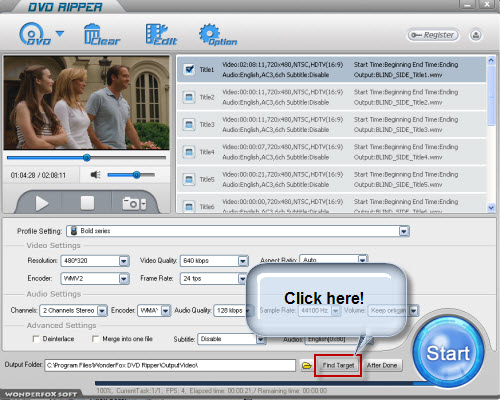
Task: Click the Register key button
Action: (433, 35)
